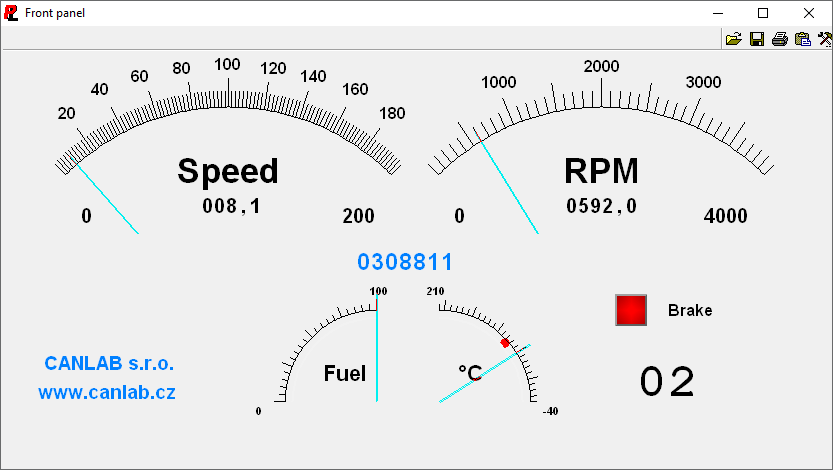Maximize the Front panel window

coord(763,13)
